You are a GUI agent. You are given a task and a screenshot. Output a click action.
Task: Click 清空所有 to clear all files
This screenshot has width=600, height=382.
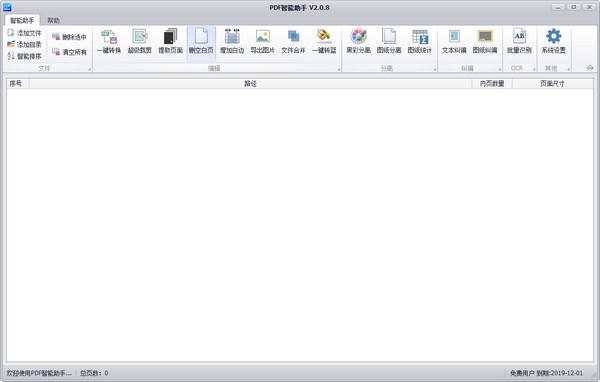click(x=69, y=52)
